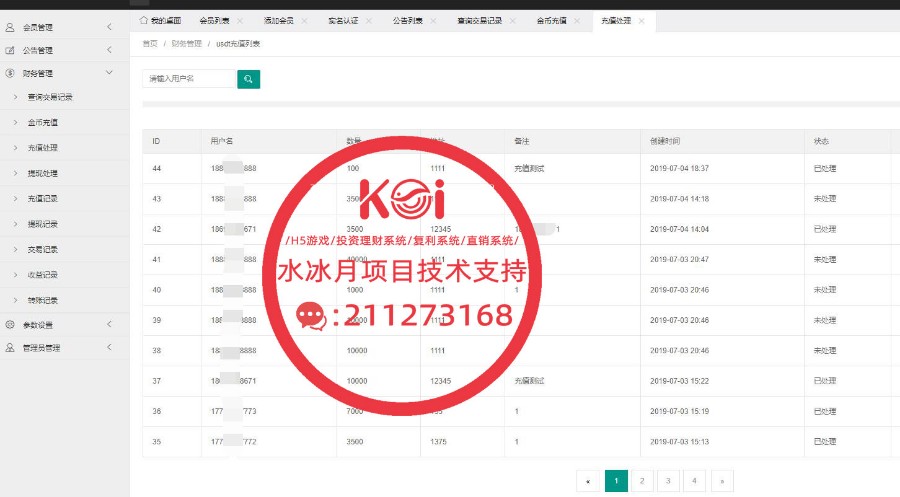Go to previous page with « button

(588, 481)
